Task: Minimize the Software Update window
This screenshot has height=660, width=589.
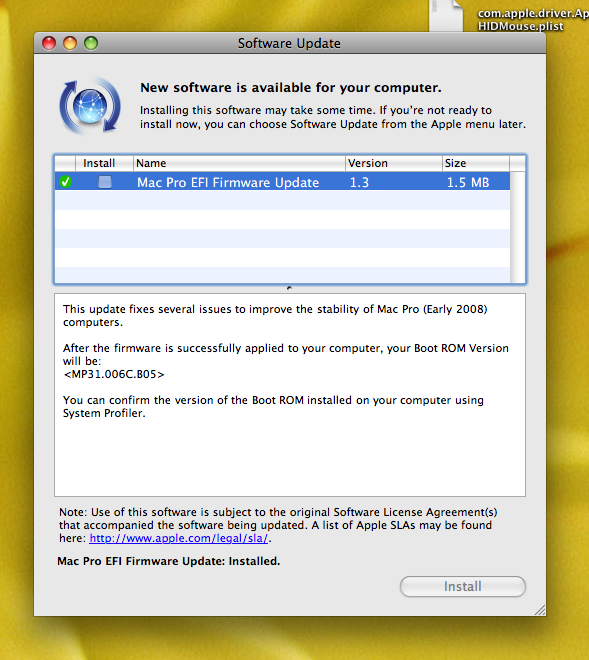Action: click(x=70, y=43)
